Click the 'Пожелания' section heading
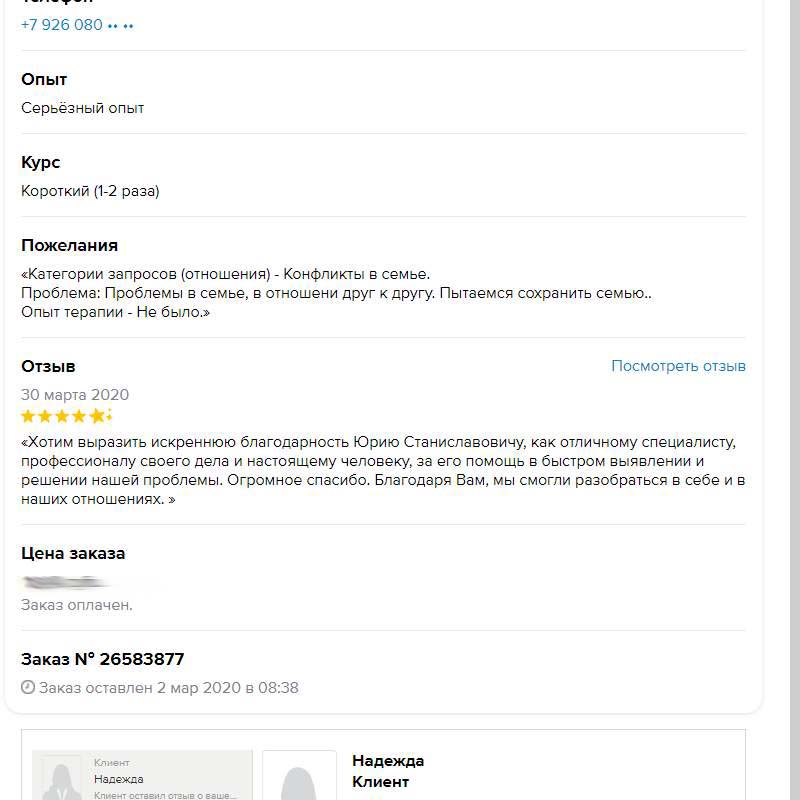 pyautogui.click(x=70, y=245)
